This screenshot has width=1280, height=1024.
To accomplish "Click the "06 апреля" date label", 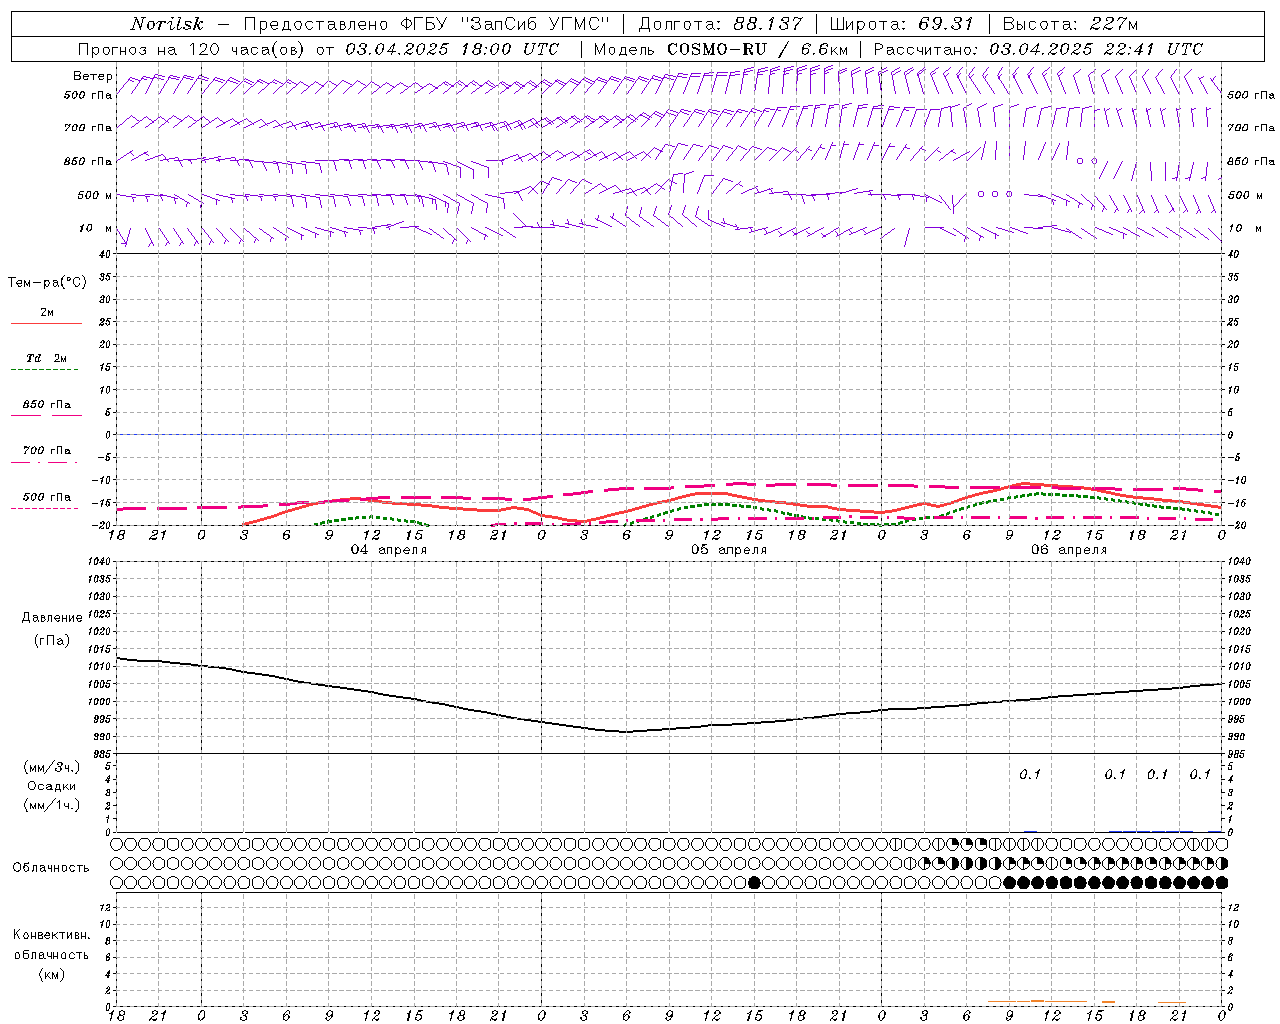I will pyautogui.click(x=1069, y=550).
